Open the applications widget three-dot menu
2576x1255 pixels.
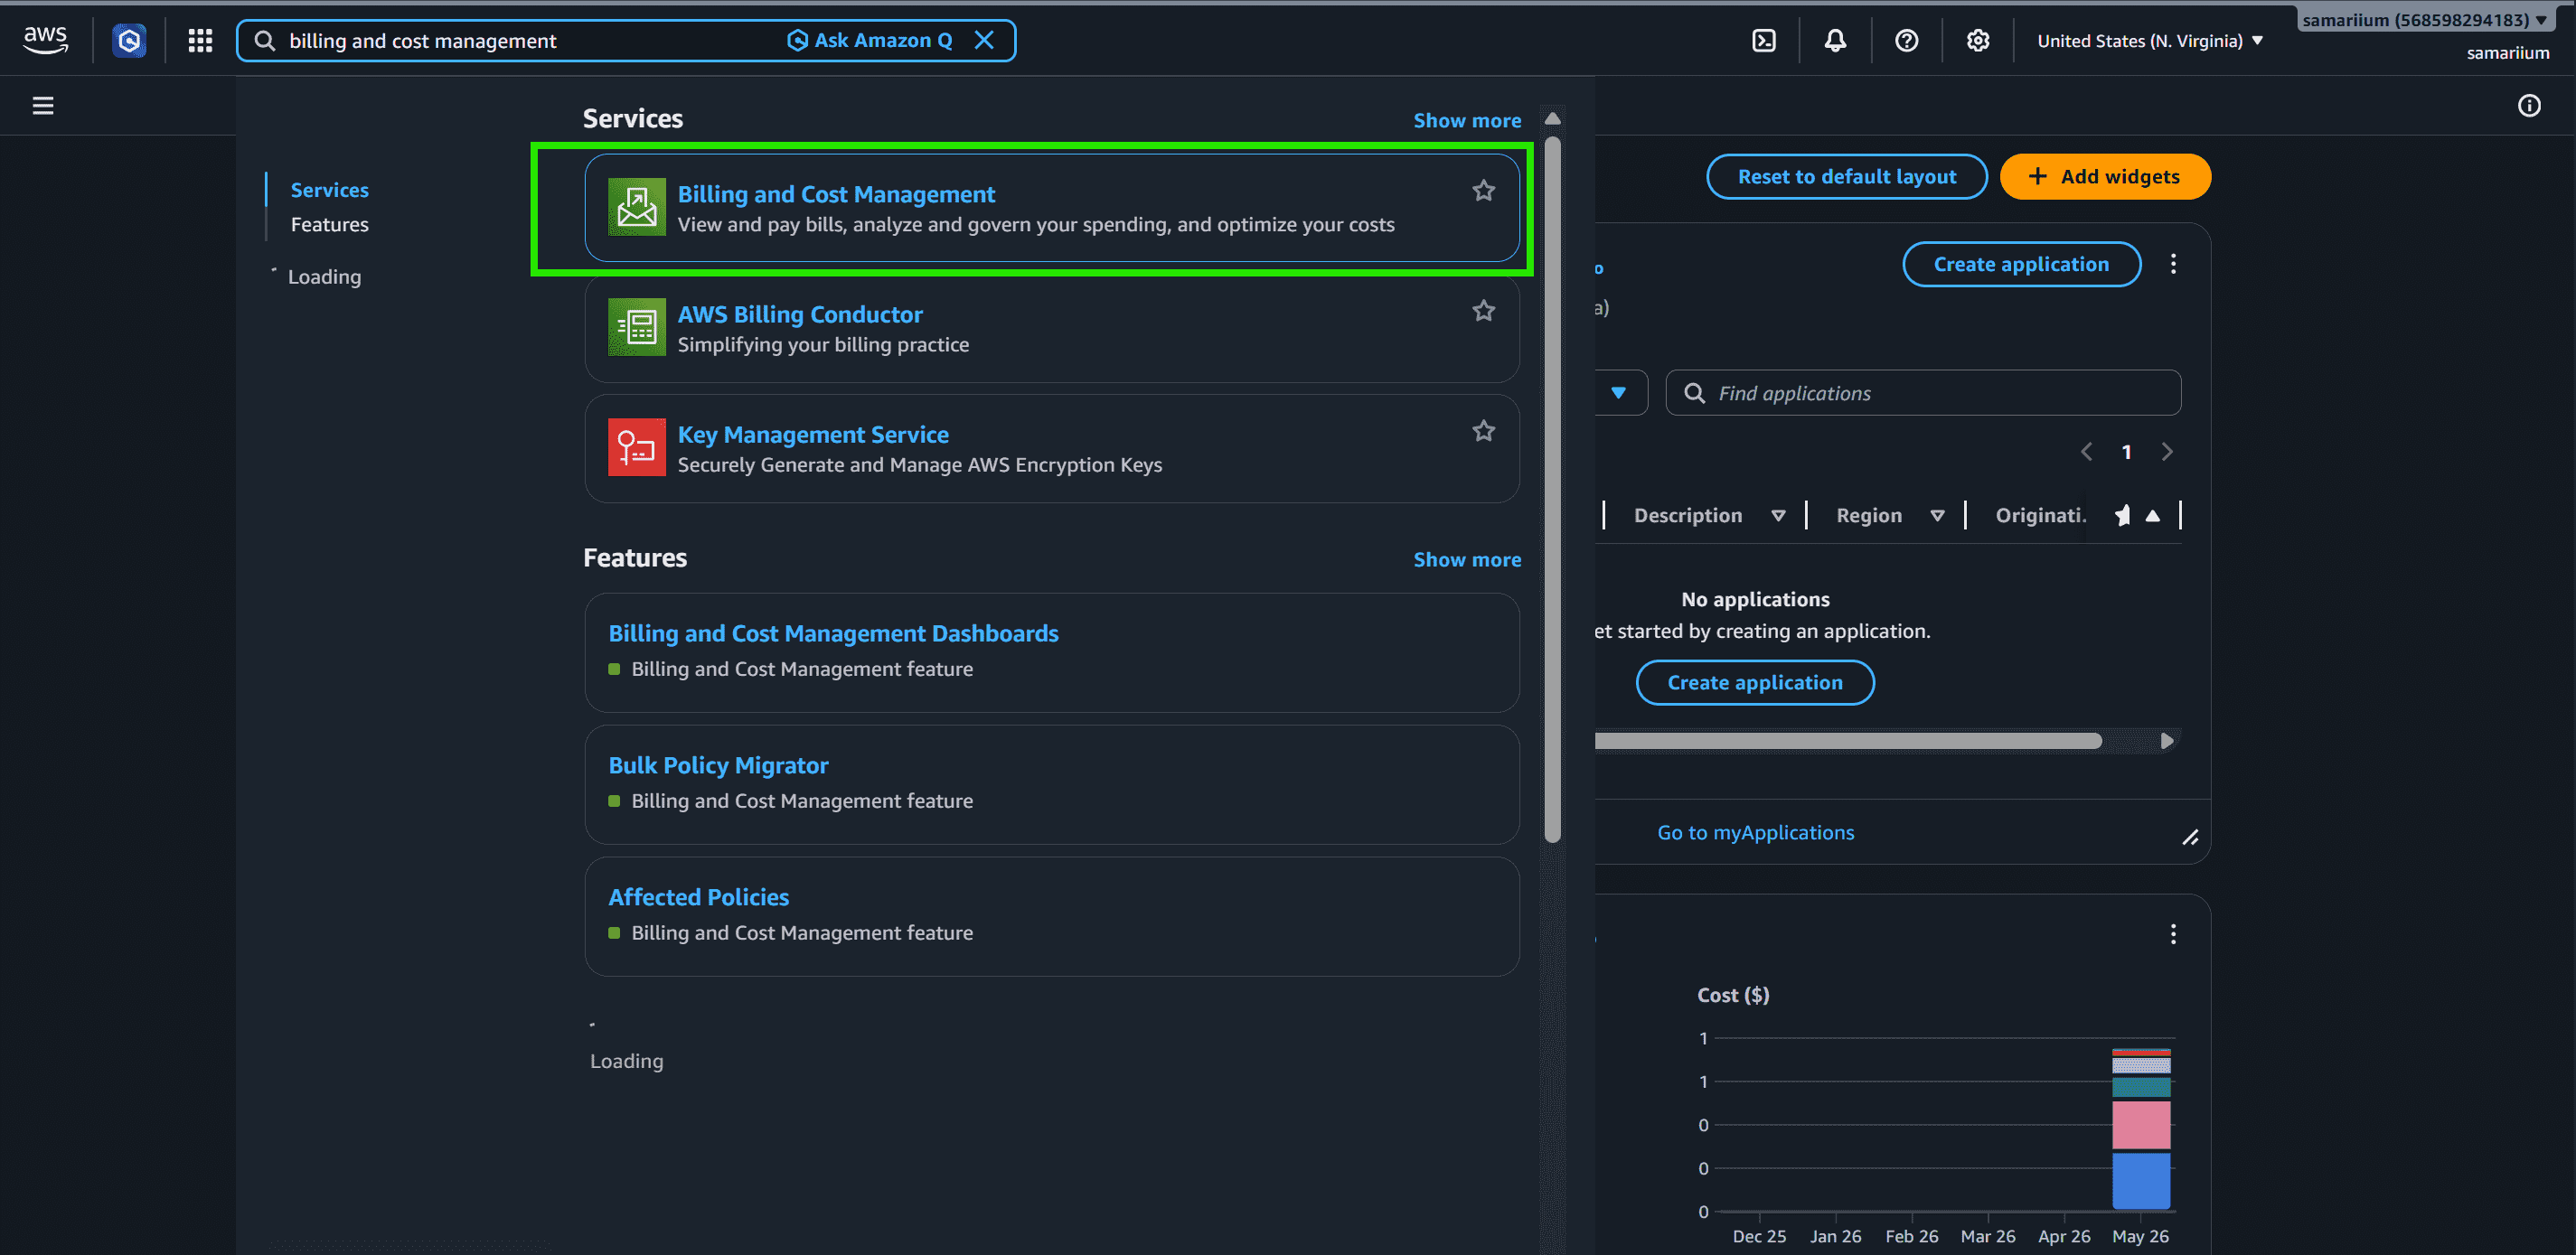2173,264
